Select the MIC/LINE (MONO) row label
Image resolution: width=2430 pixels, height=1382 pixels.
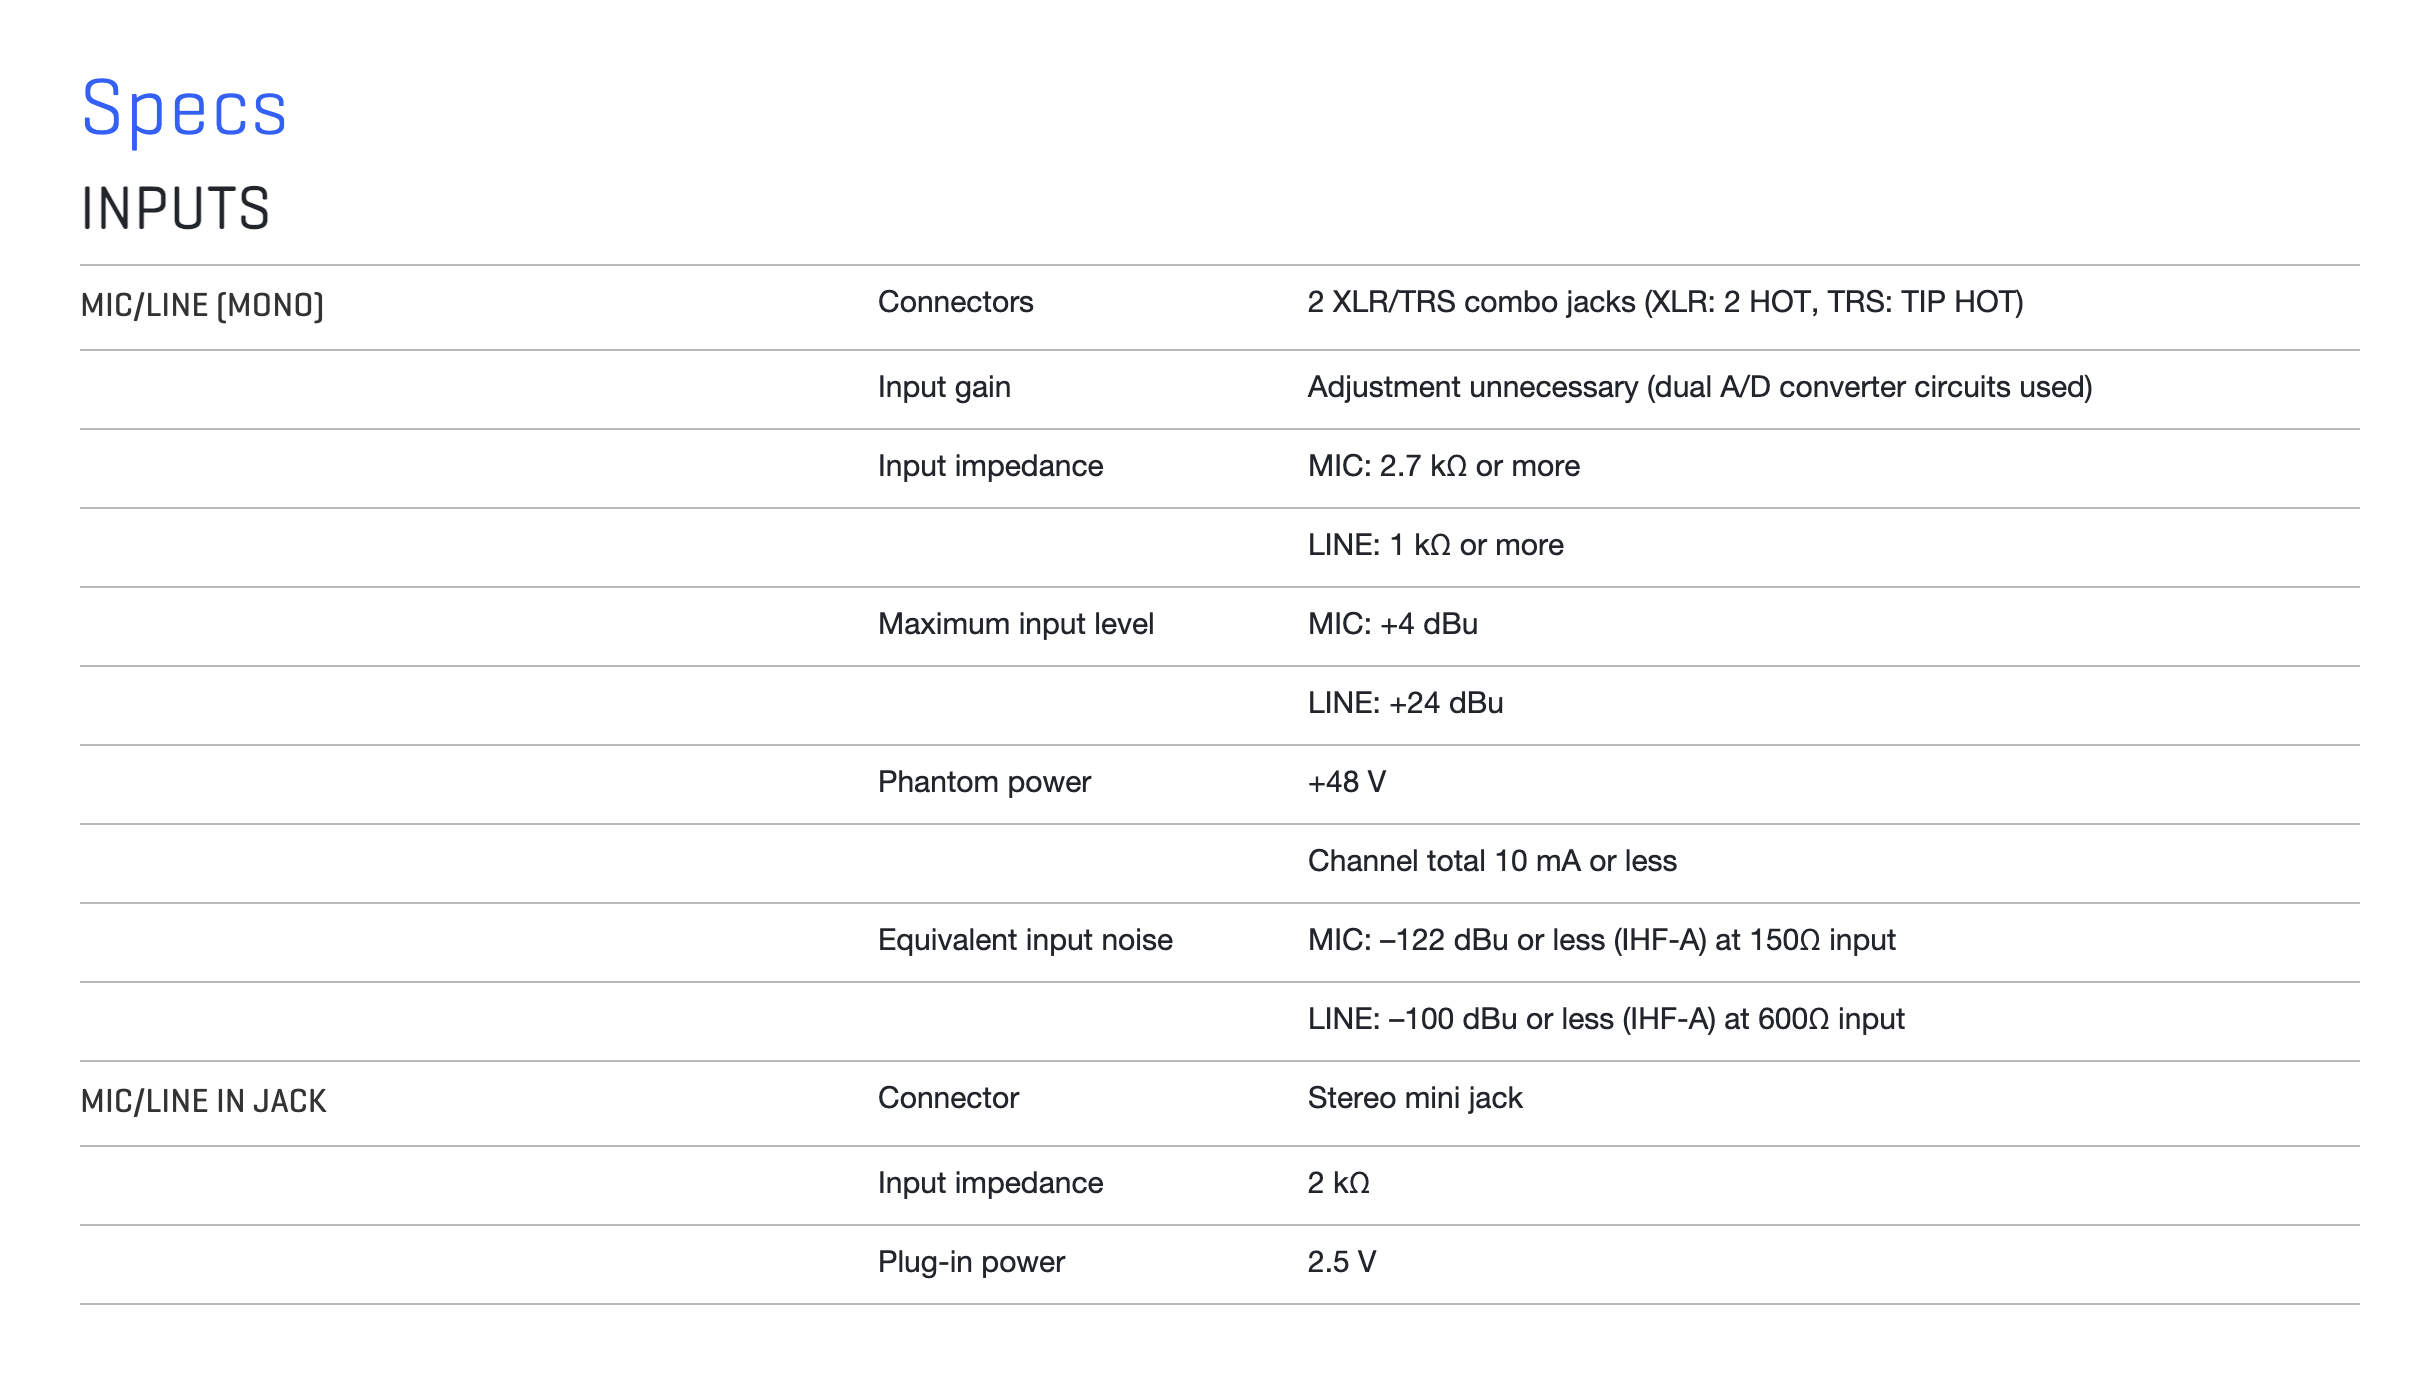coord(202,305)
